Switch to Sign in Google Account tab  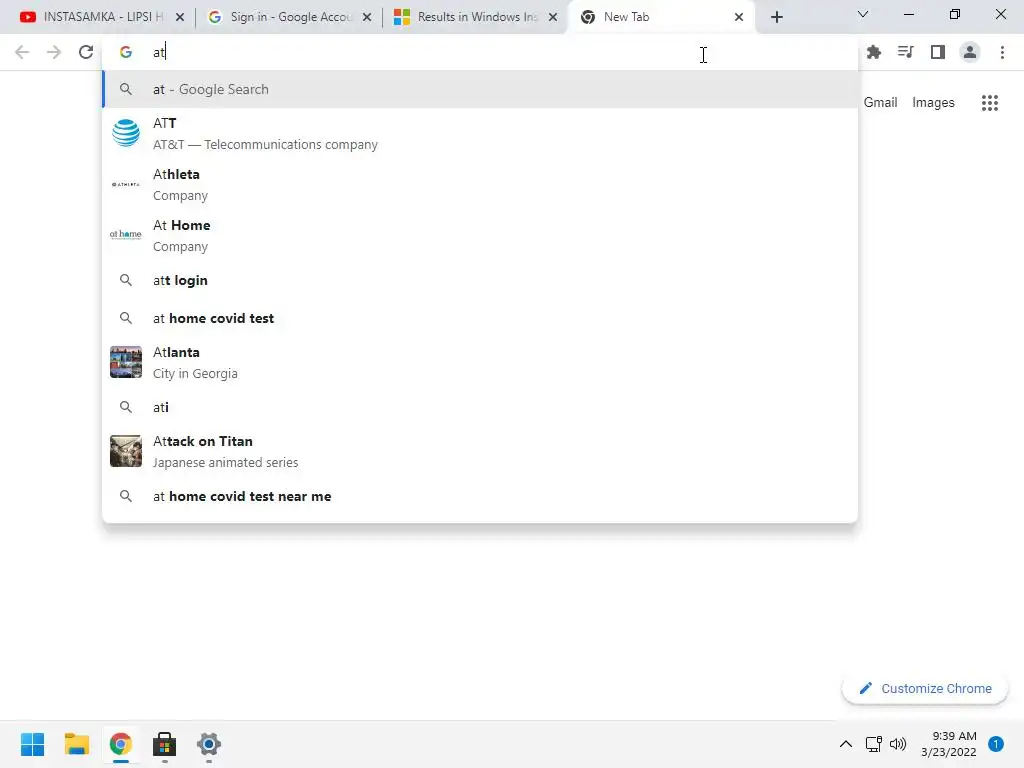tap(290, 17)
